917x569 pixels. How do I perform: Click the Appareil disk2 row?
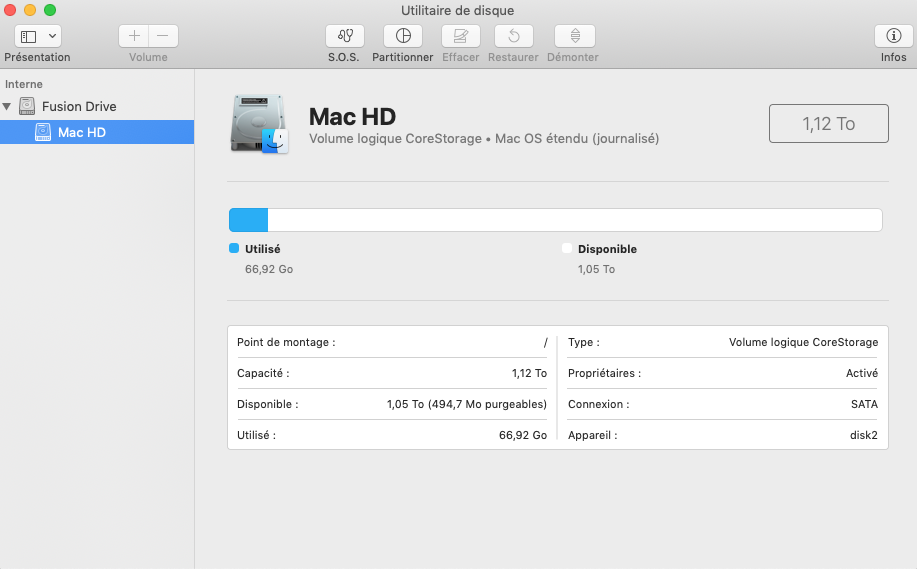[722, 435]
